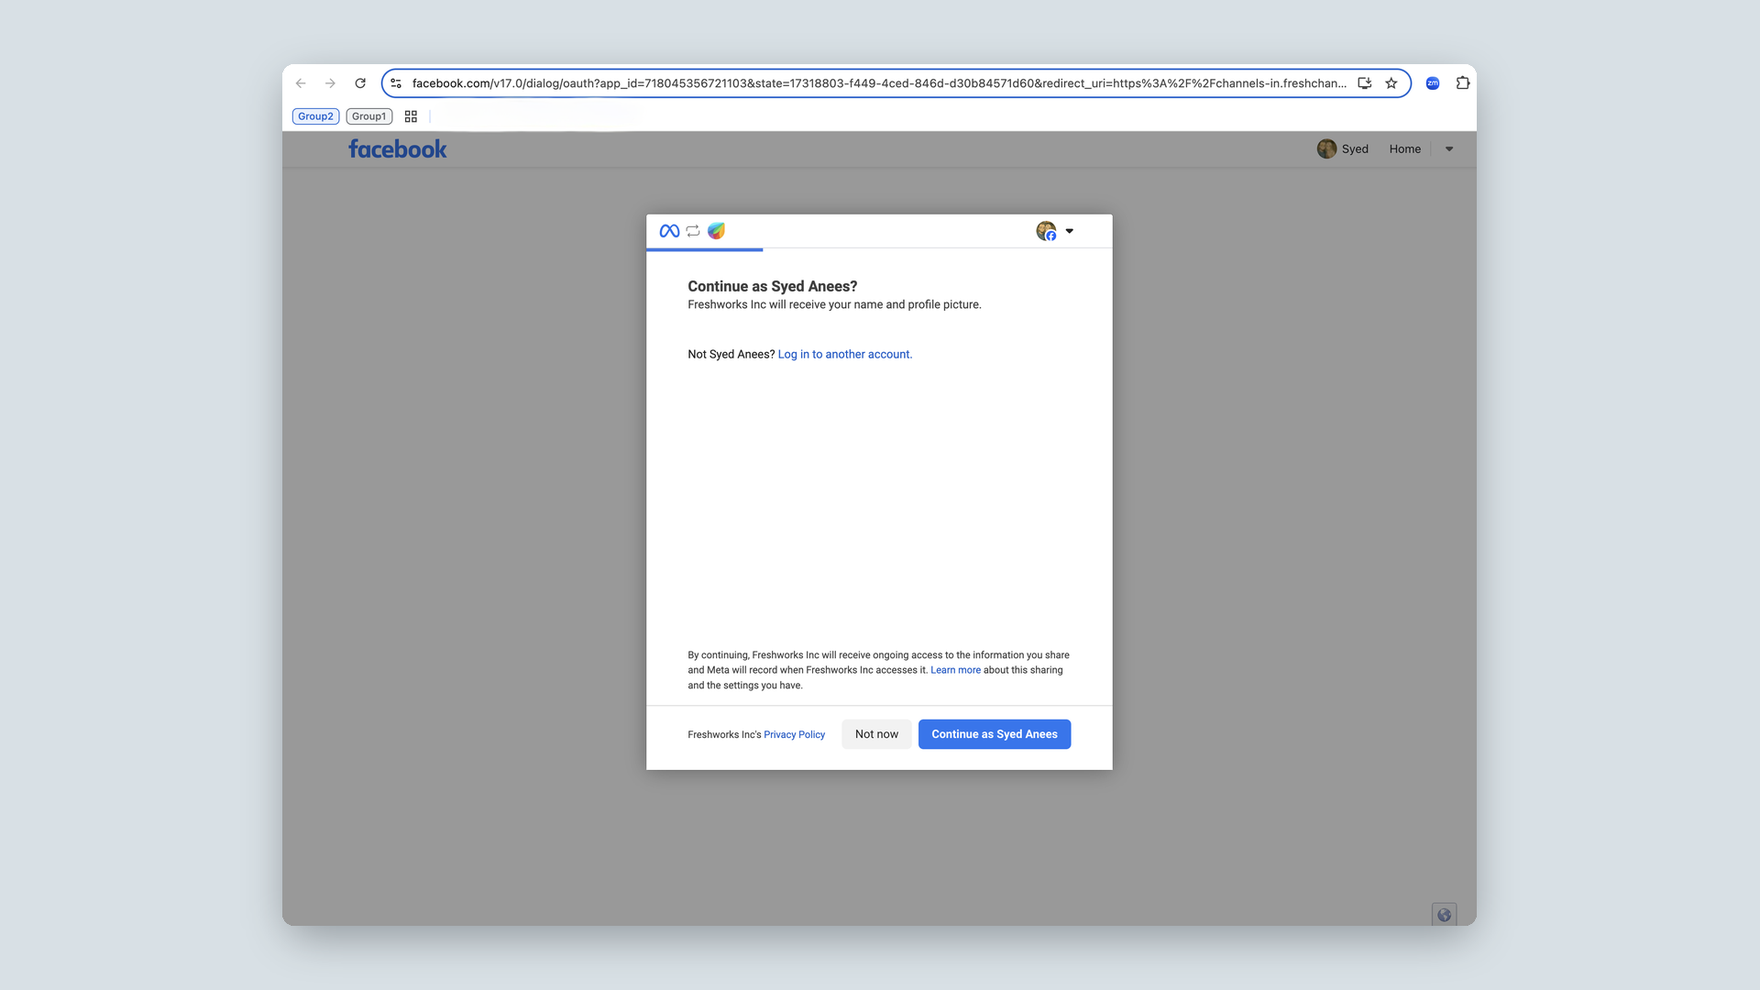Click the Facebook logo in header
The image size is (1760, 990).
click(x=398, y=149)
